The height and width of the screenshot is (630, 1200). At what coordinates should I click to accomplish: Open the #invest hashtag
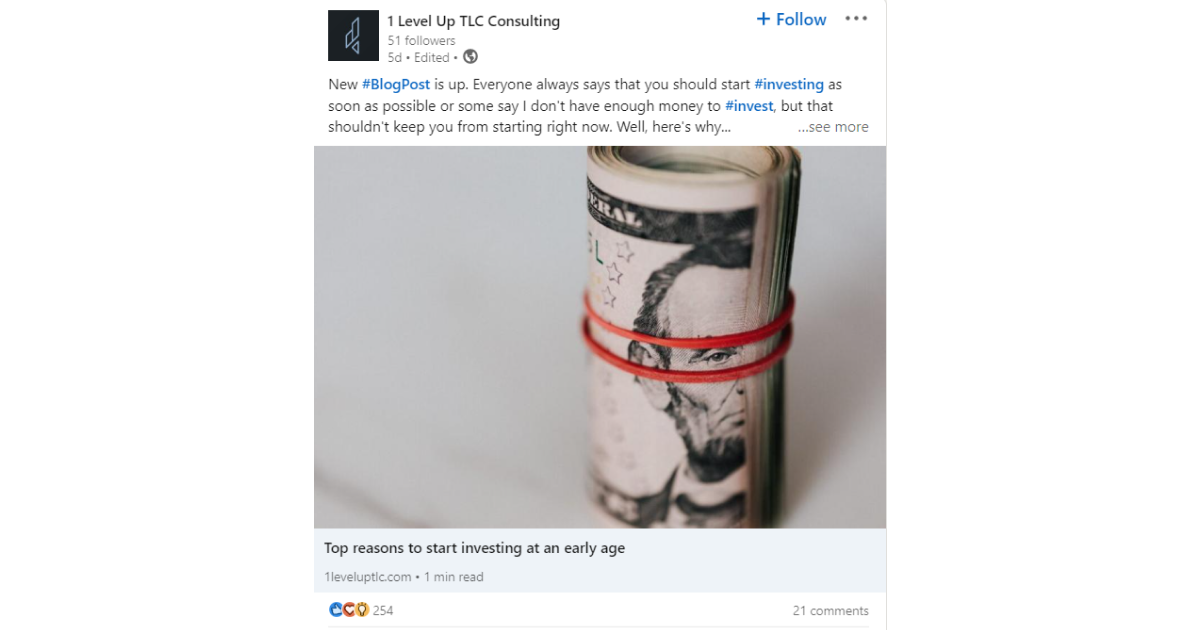[x=749, y=106]
